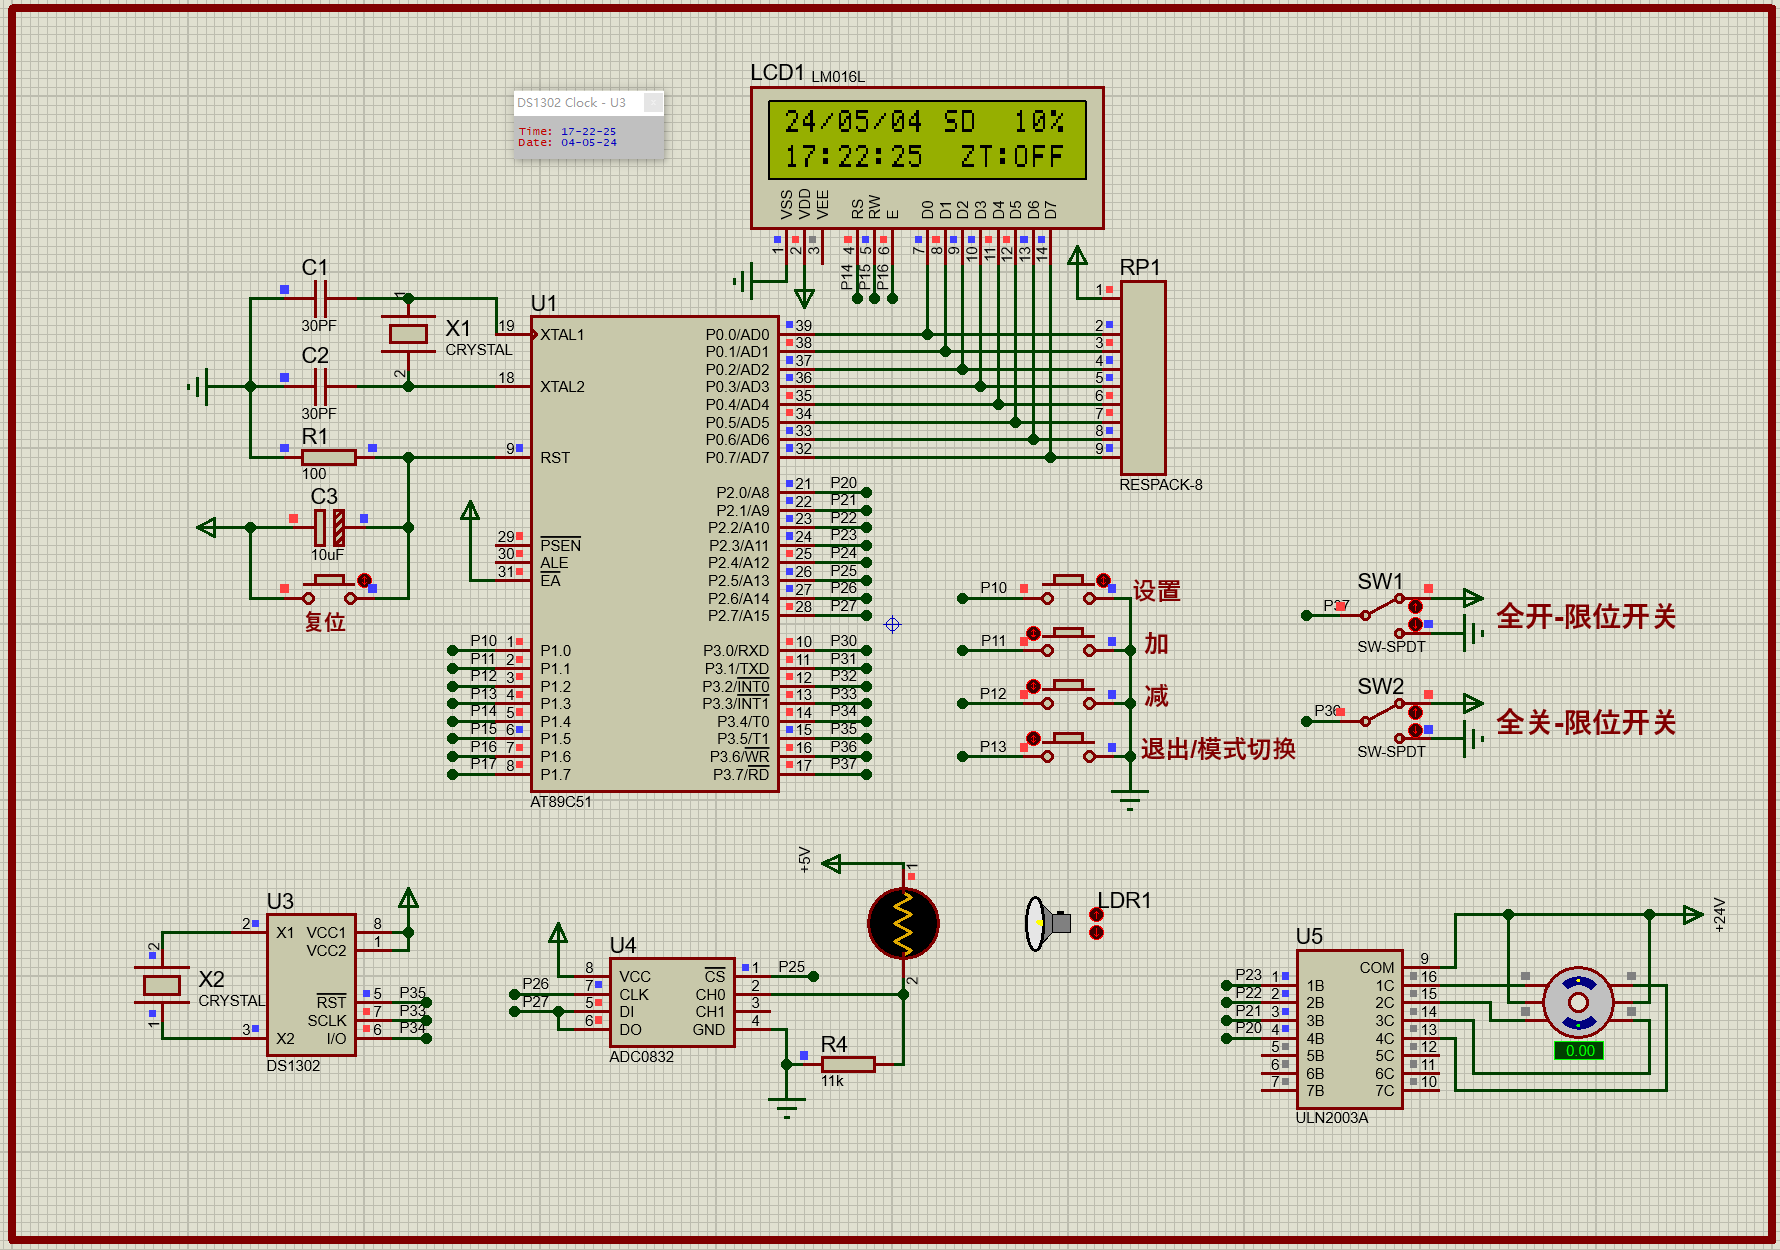Click the AT89C51 part label
This screenshot has height=1250, width=1780.
(x=561, y=801)
